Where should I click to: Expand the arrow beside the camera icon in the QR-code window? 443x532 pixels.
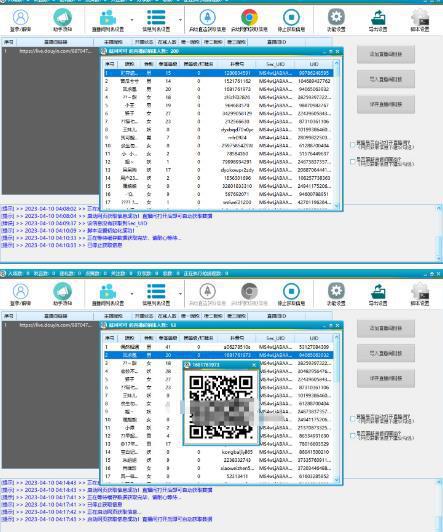132,294
